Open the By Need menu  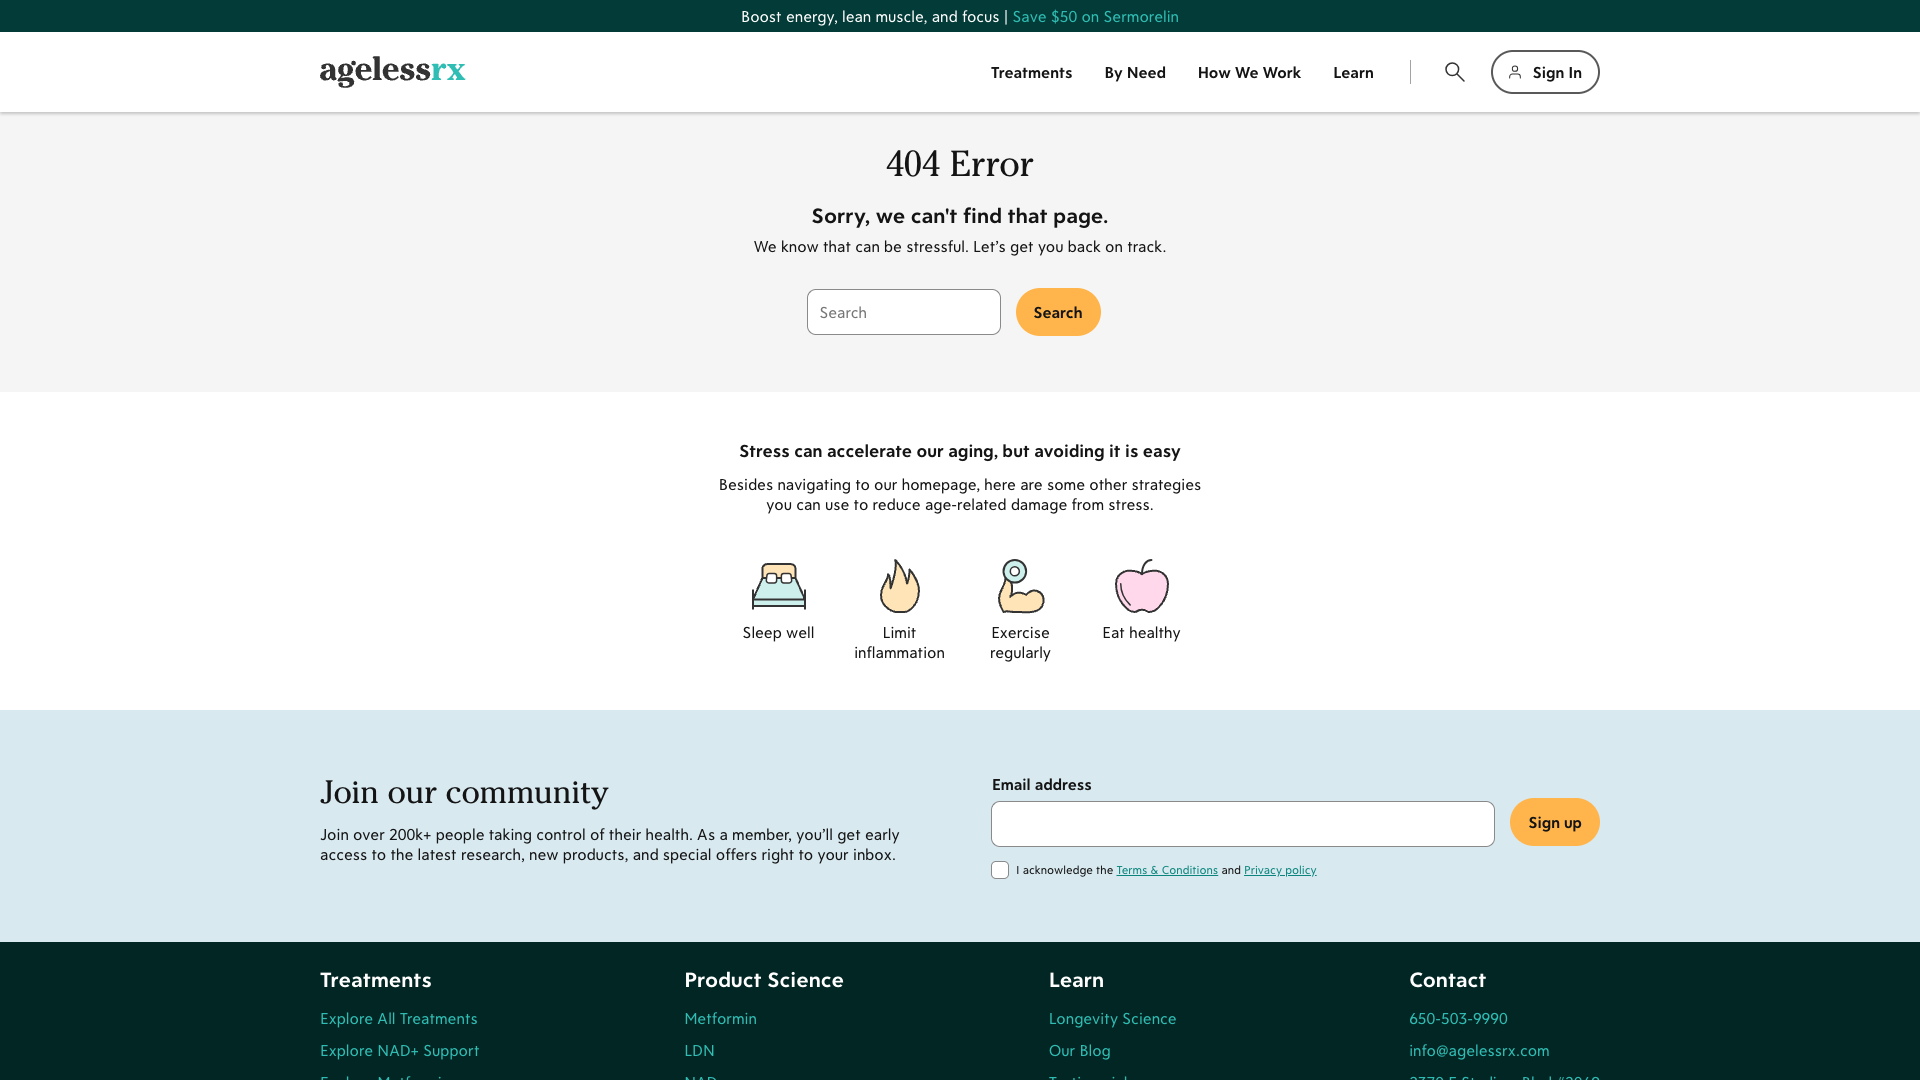click(x=1135, y=72)
